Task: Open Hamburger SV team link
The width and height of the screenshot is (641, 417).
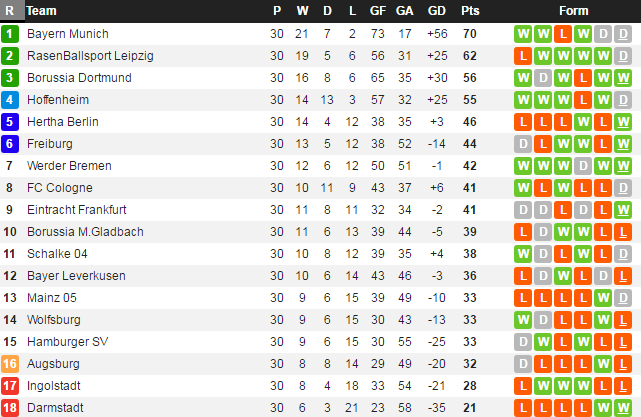Action: [67, 341]
